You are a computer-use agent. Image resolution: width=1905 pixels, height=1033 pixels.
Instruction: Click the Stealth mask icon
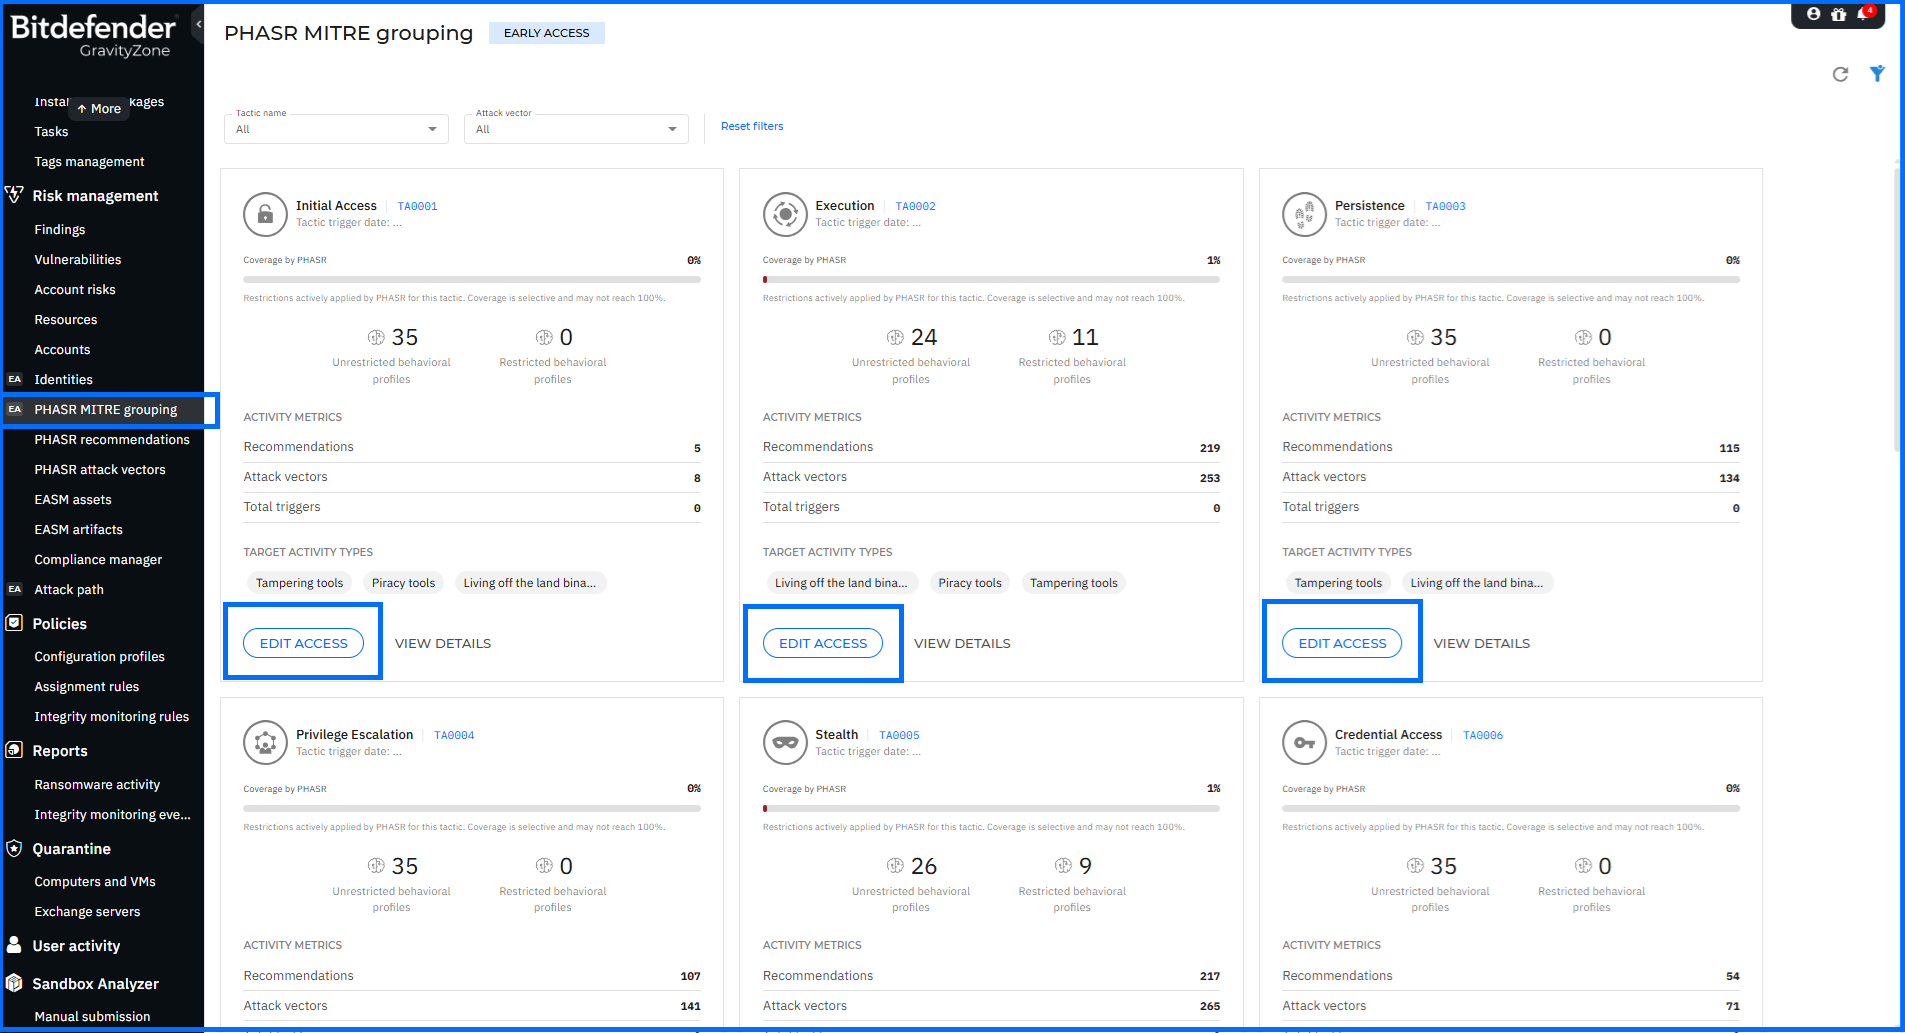pyautogui.click(x=785, y=743)
